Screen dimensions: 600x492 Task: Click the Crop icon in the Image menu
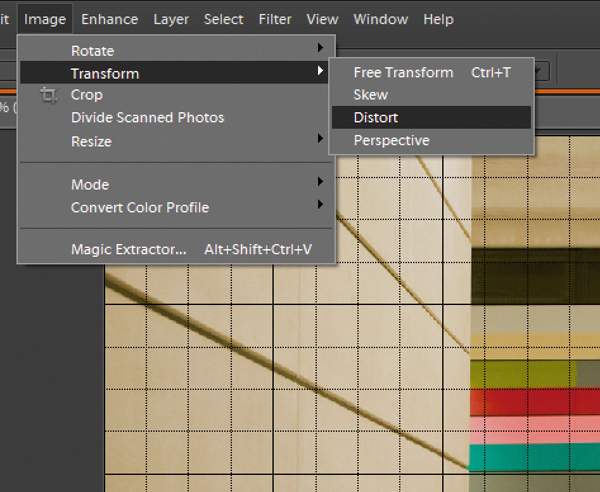[49, 95]
